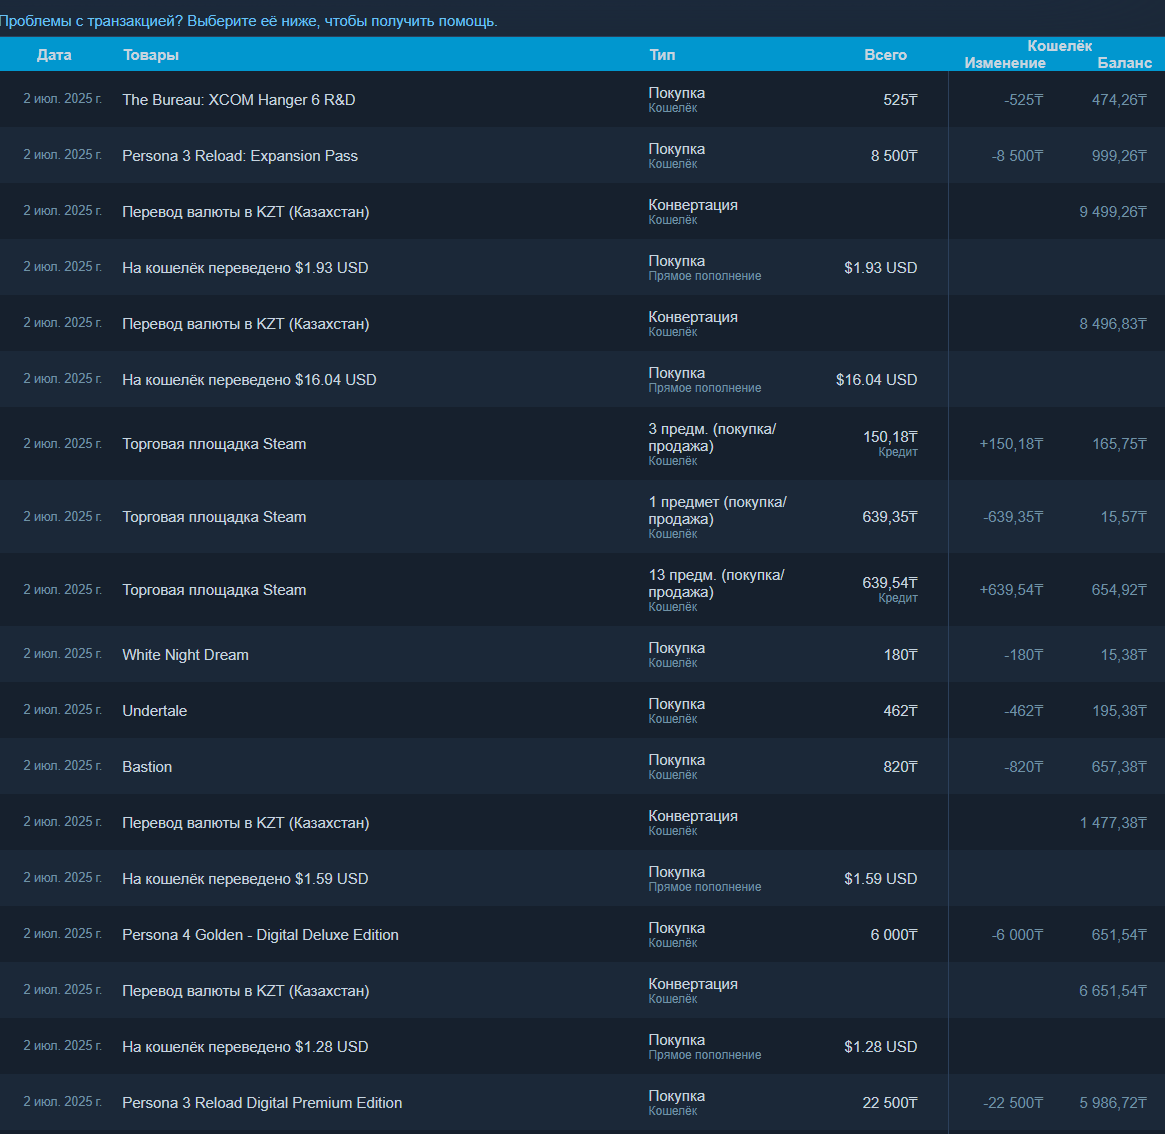Select Steam market row with 1 предмет

(582, 516)
